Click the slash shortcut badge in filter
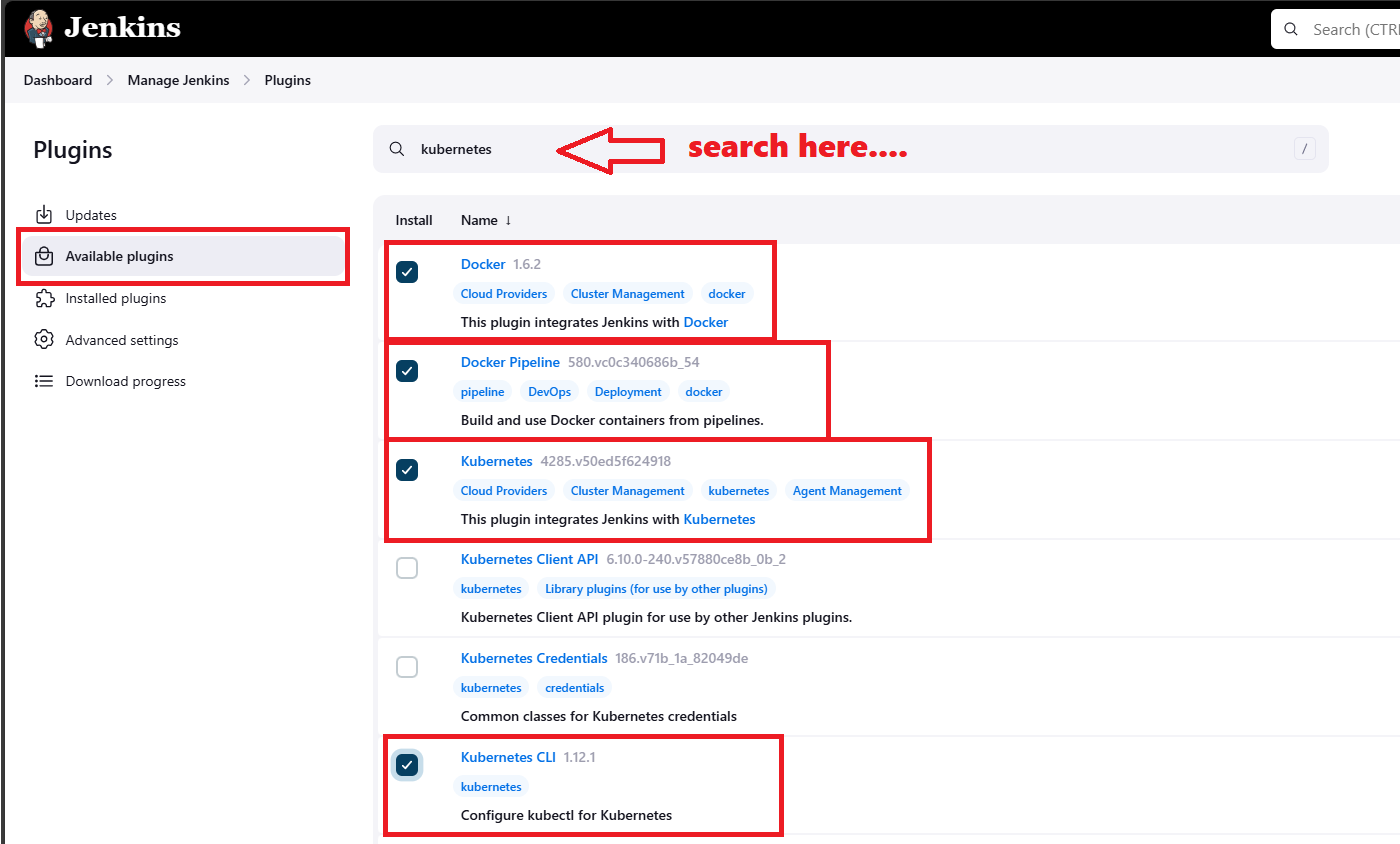The image size is (1400, 844). tap(1304, 149)
